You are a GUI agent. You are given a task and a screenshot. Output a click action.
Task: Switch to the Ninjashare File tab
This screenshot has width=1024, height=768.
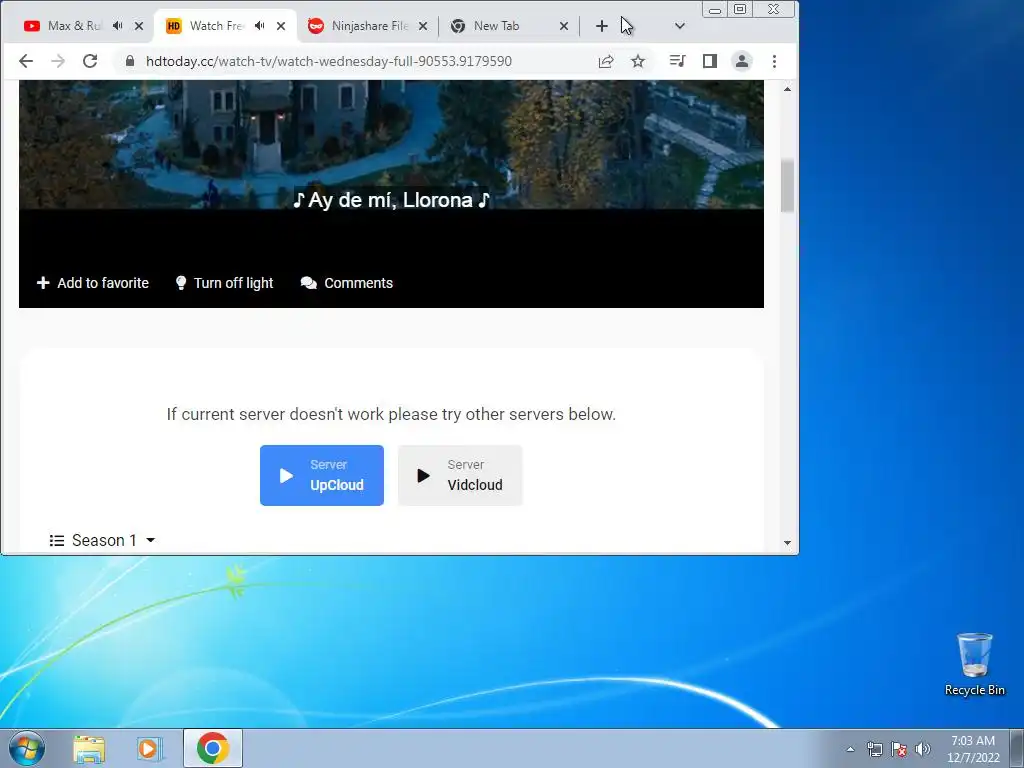(x=369, y=26)
